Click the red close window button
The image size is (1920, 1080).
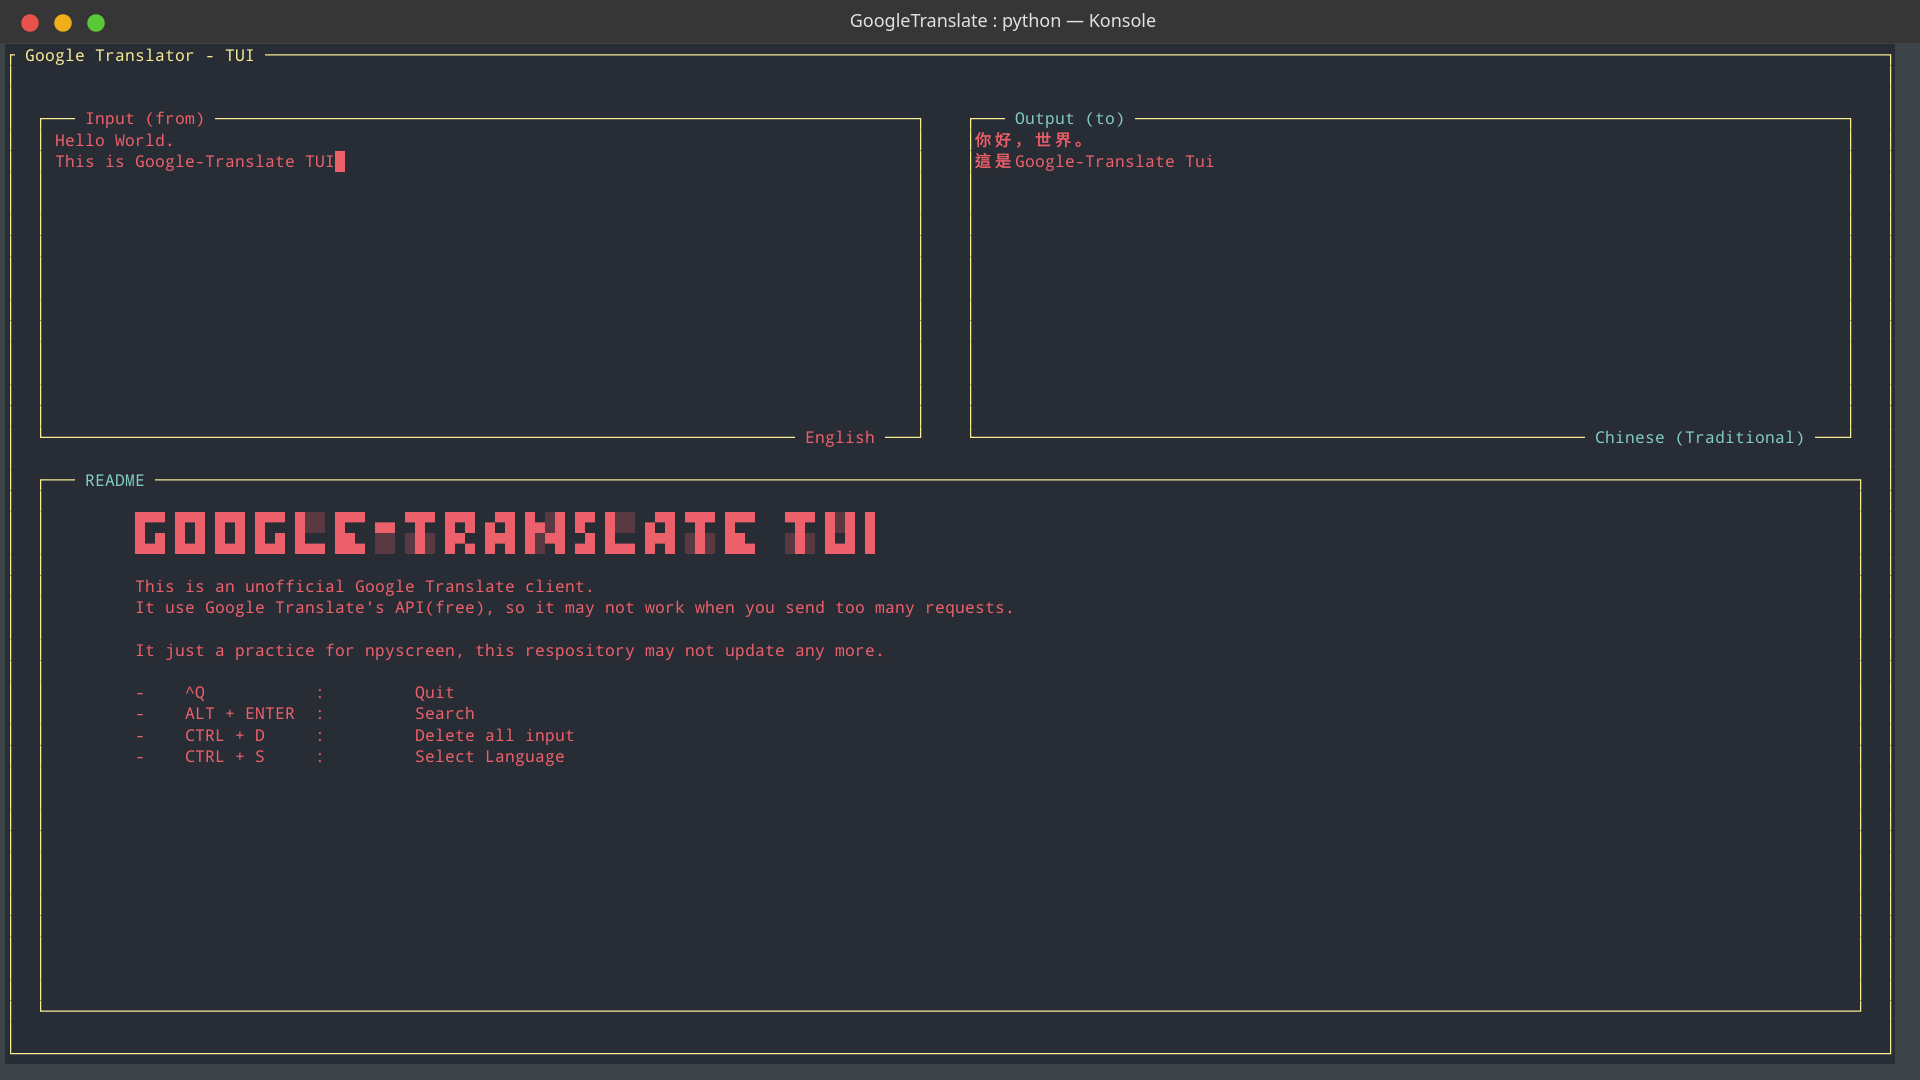point(30,22)
